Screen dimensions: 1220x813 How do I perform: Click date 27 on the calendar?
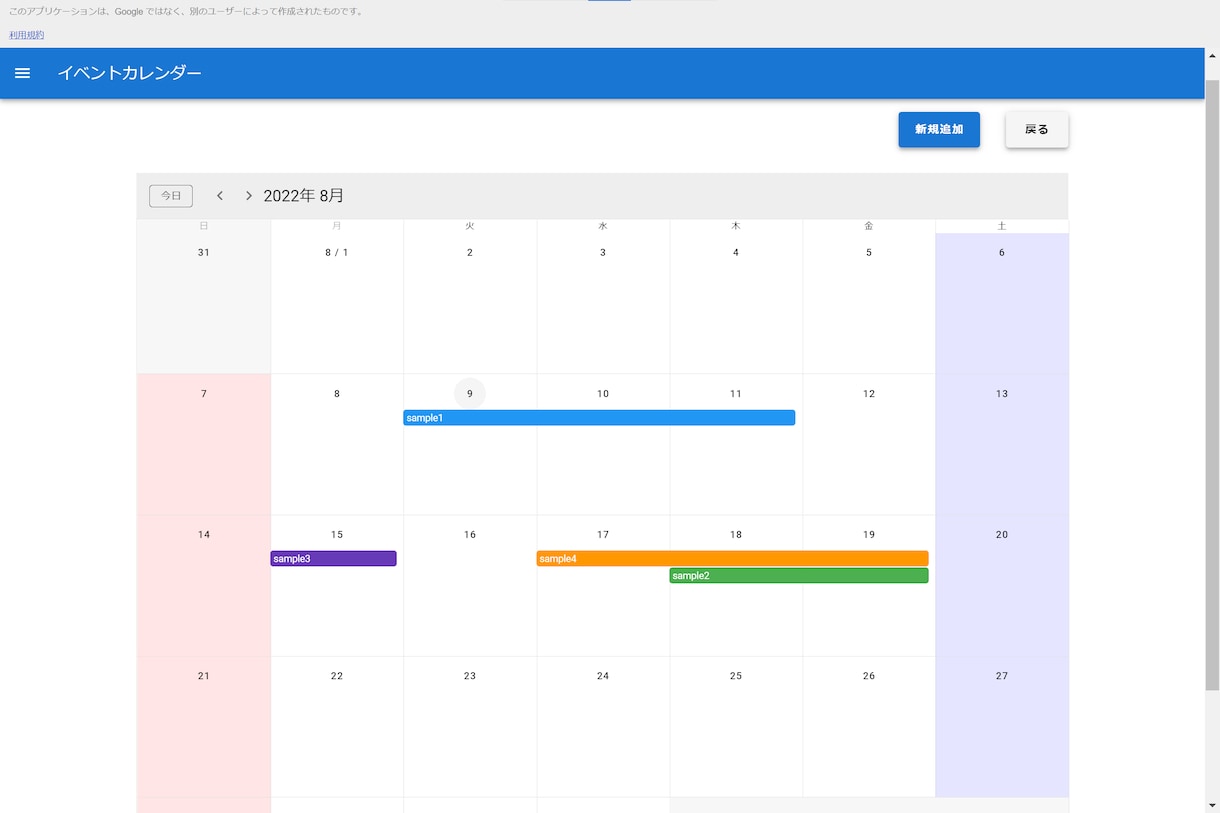point(1002,676)
